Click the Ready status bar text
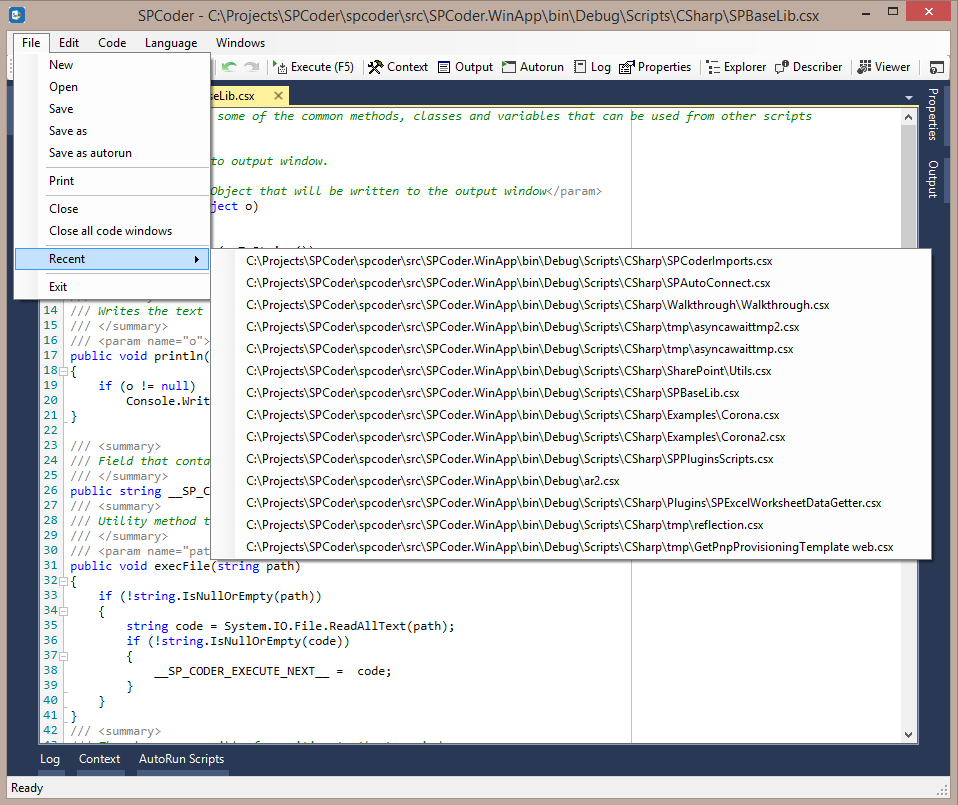This screenshot has width=958, height=805. pos(27,788)
